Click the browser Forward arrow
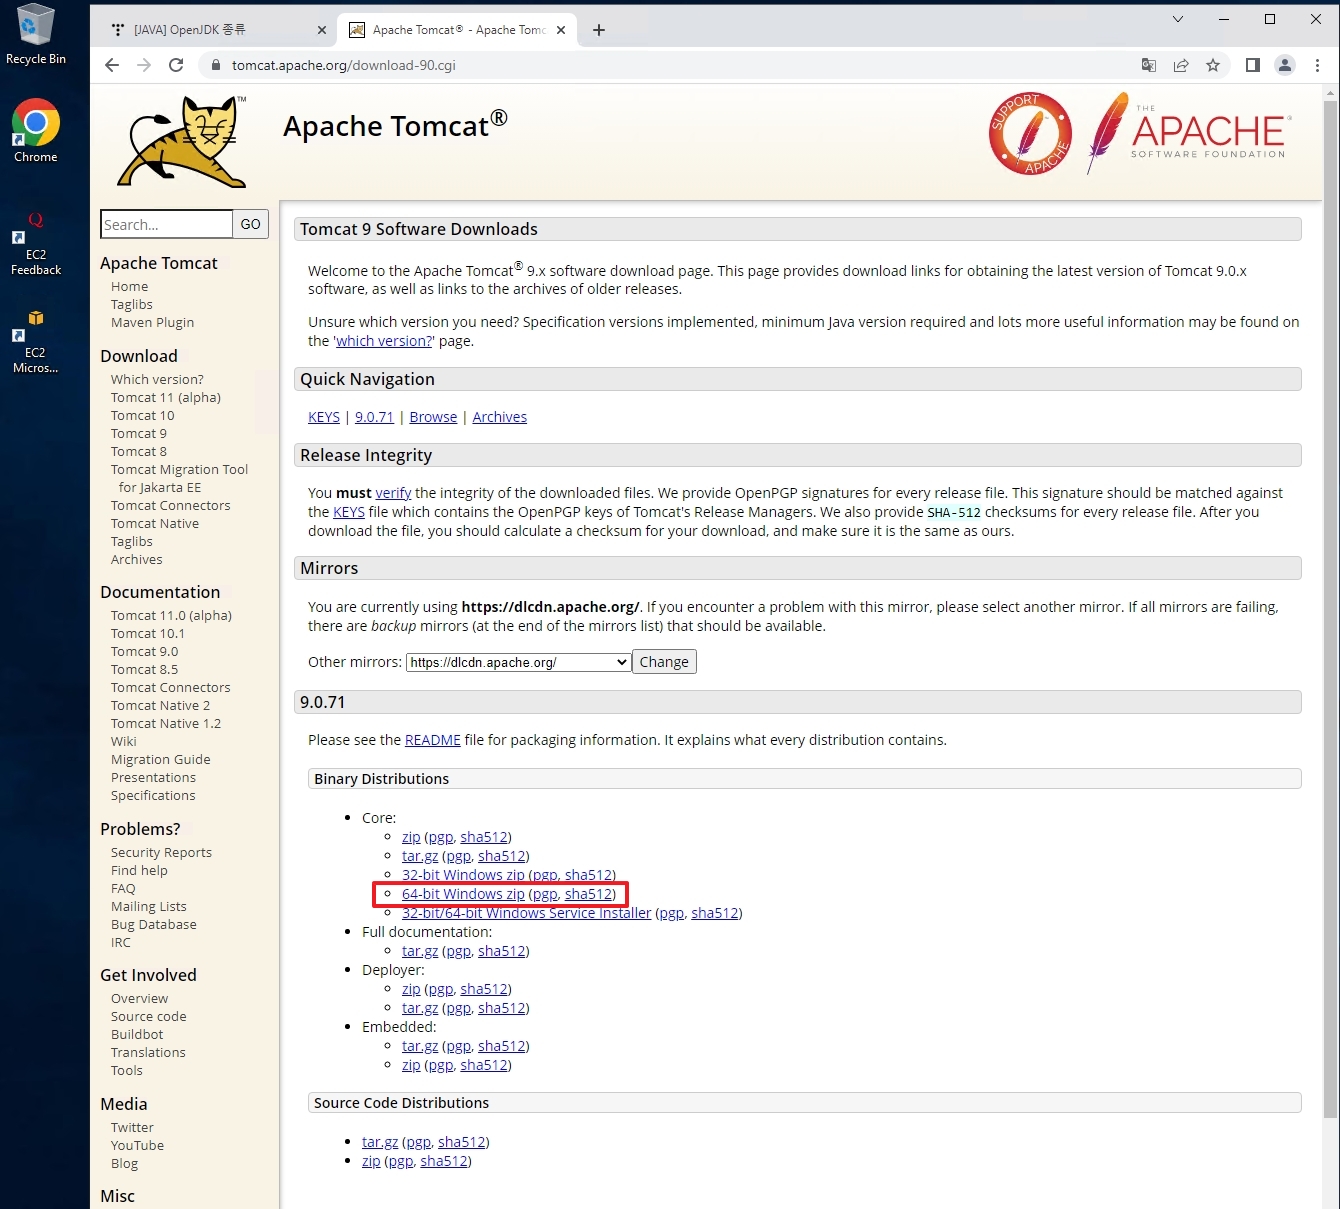 point(144,65)
